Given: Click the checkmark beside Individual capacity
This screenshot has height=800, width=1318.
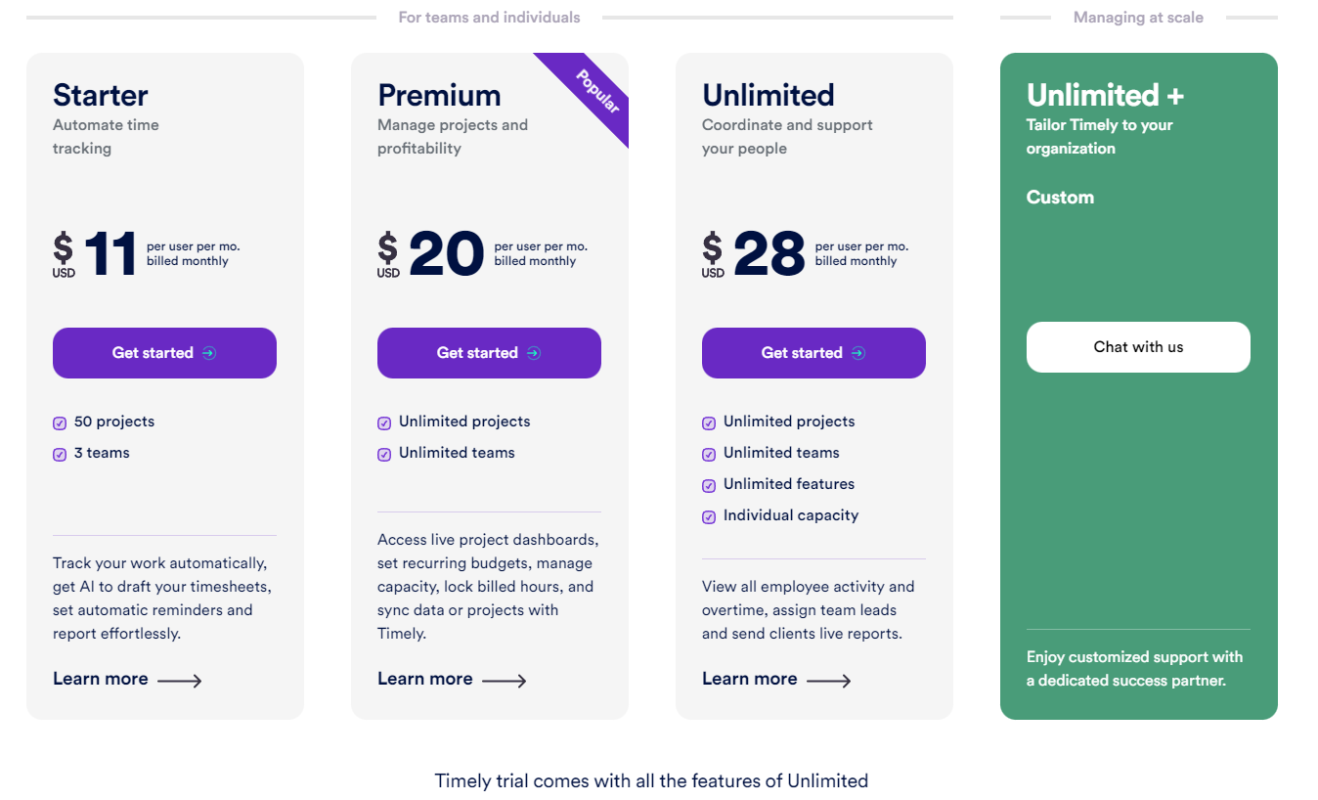Looking at the screenshot, I should [x=709, y=517].
